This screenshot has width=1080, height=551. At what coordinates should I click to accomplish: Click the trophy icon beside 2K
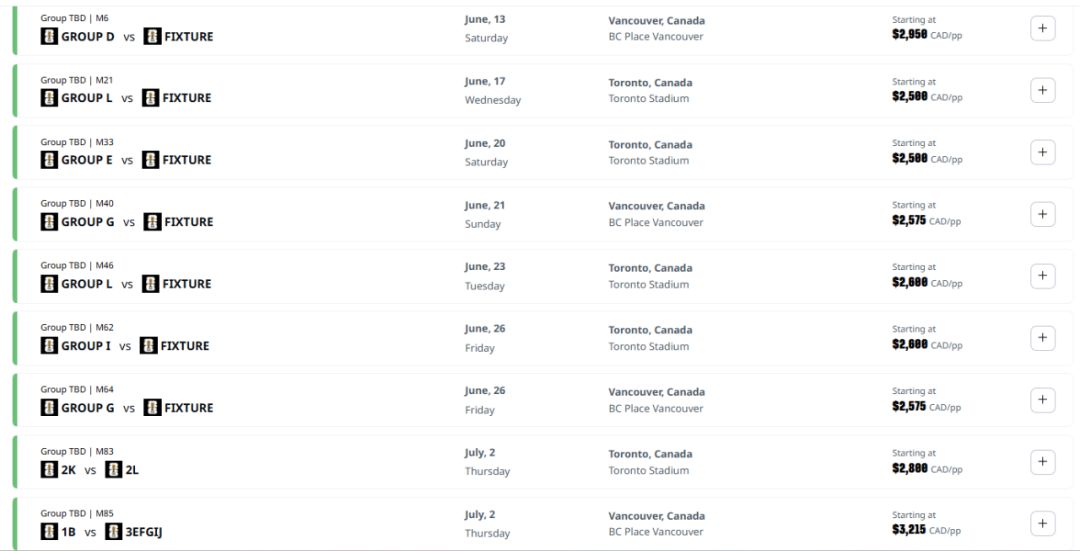click(49, 470)
